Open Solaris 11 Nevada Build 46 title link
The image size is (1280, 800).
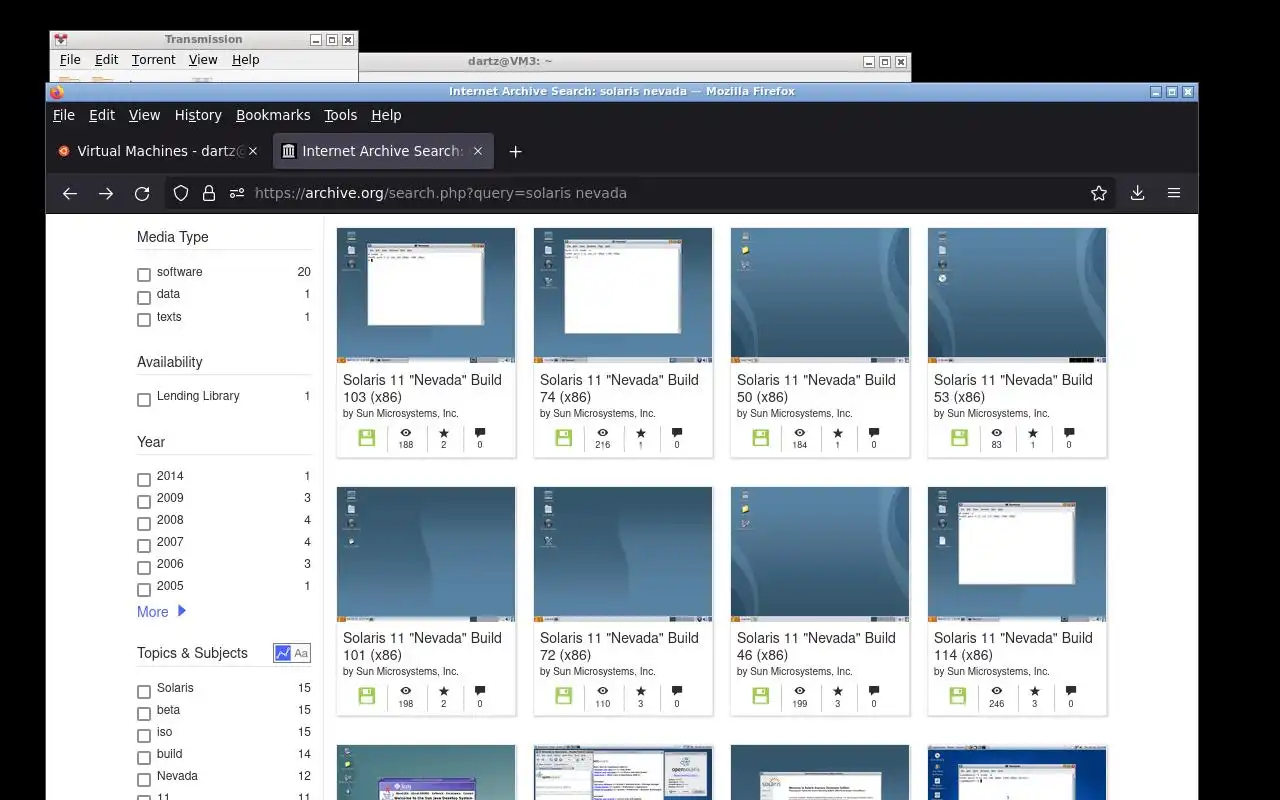click(x=816, y=646)
